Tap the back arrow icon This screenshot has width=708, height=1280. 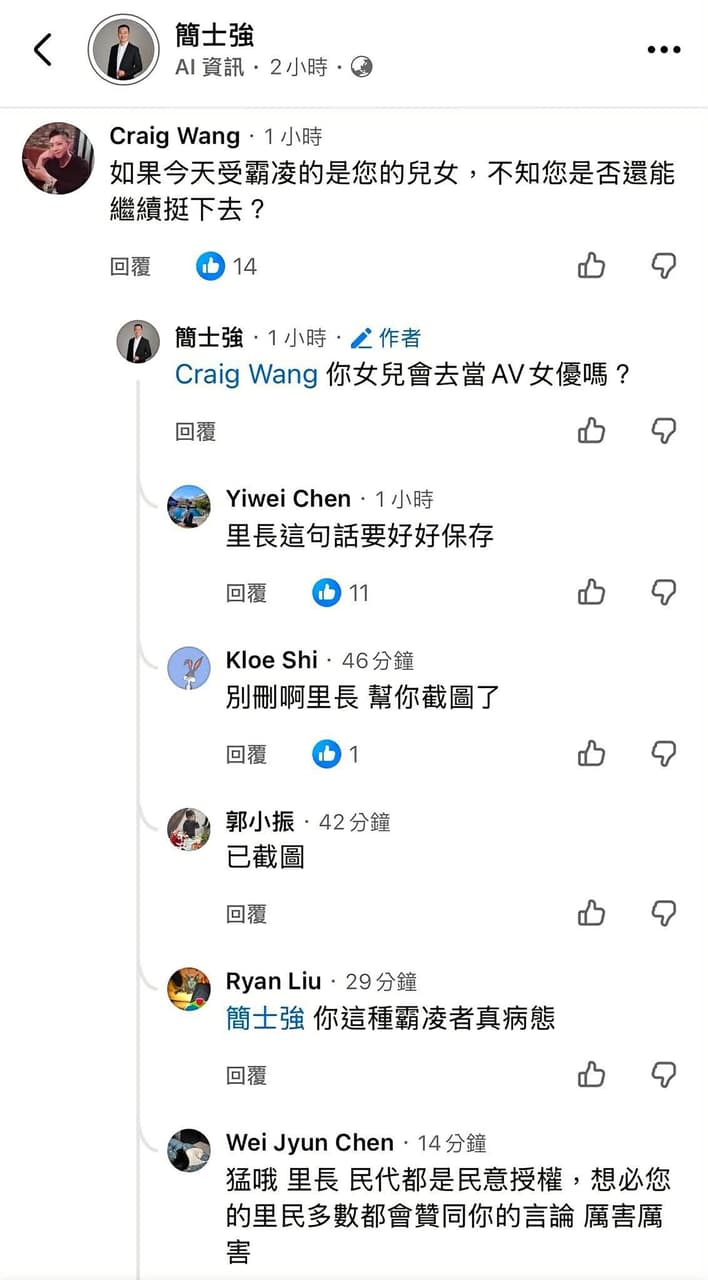click(x=42, y=49)
